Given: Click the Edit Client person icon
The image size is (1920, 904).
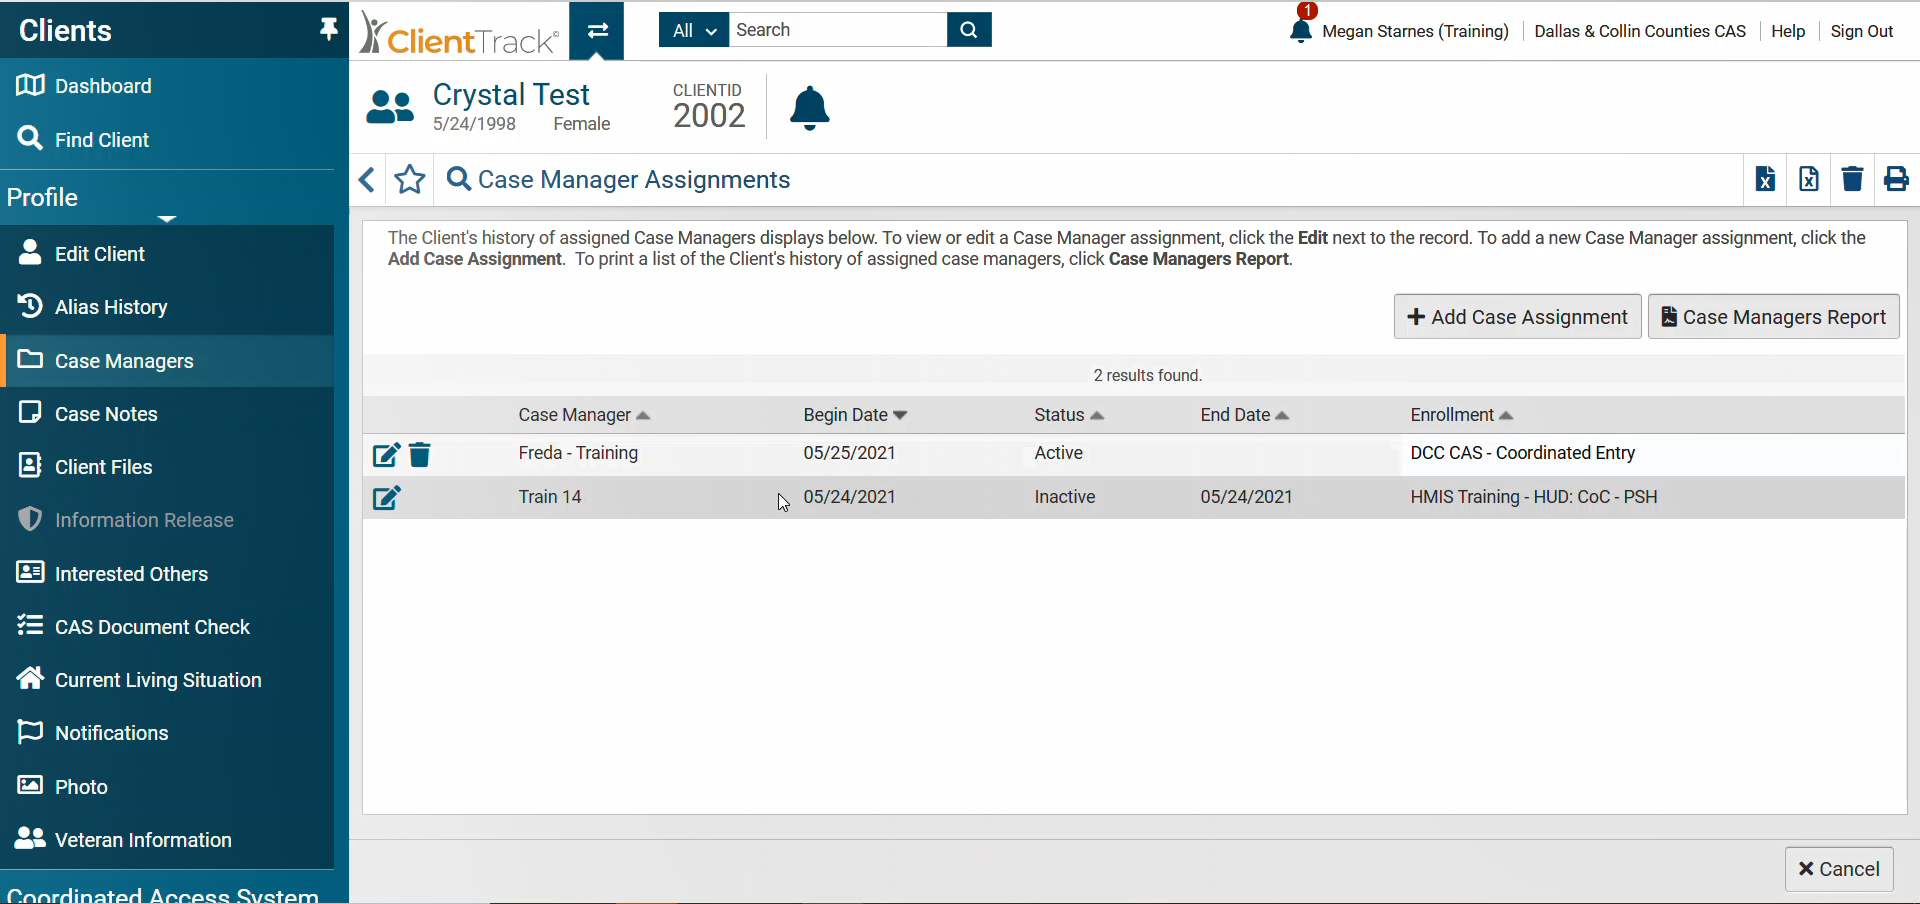Looking at the screenshot, I should 30,252.
